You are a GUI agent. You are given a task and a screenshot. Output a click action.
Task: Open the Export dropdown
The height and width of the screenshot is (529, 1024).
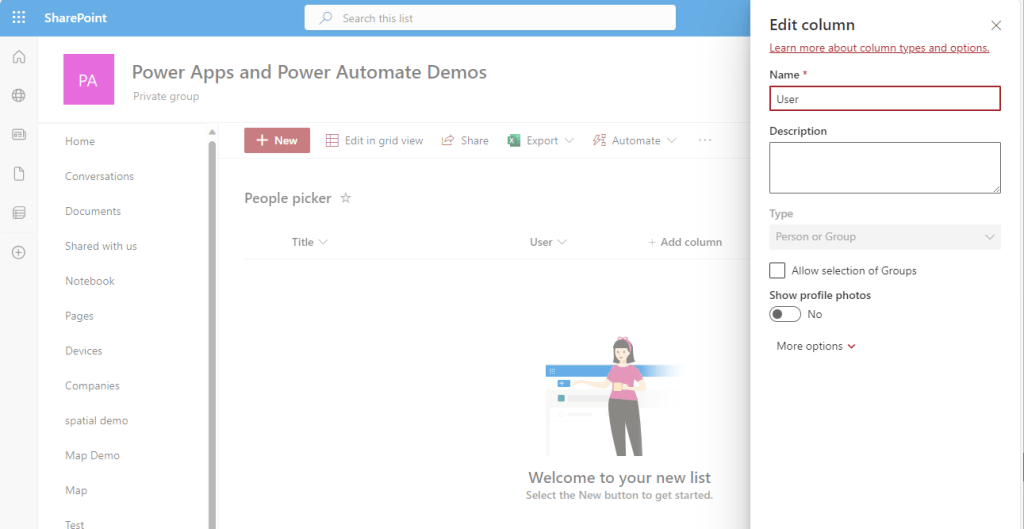541,141
